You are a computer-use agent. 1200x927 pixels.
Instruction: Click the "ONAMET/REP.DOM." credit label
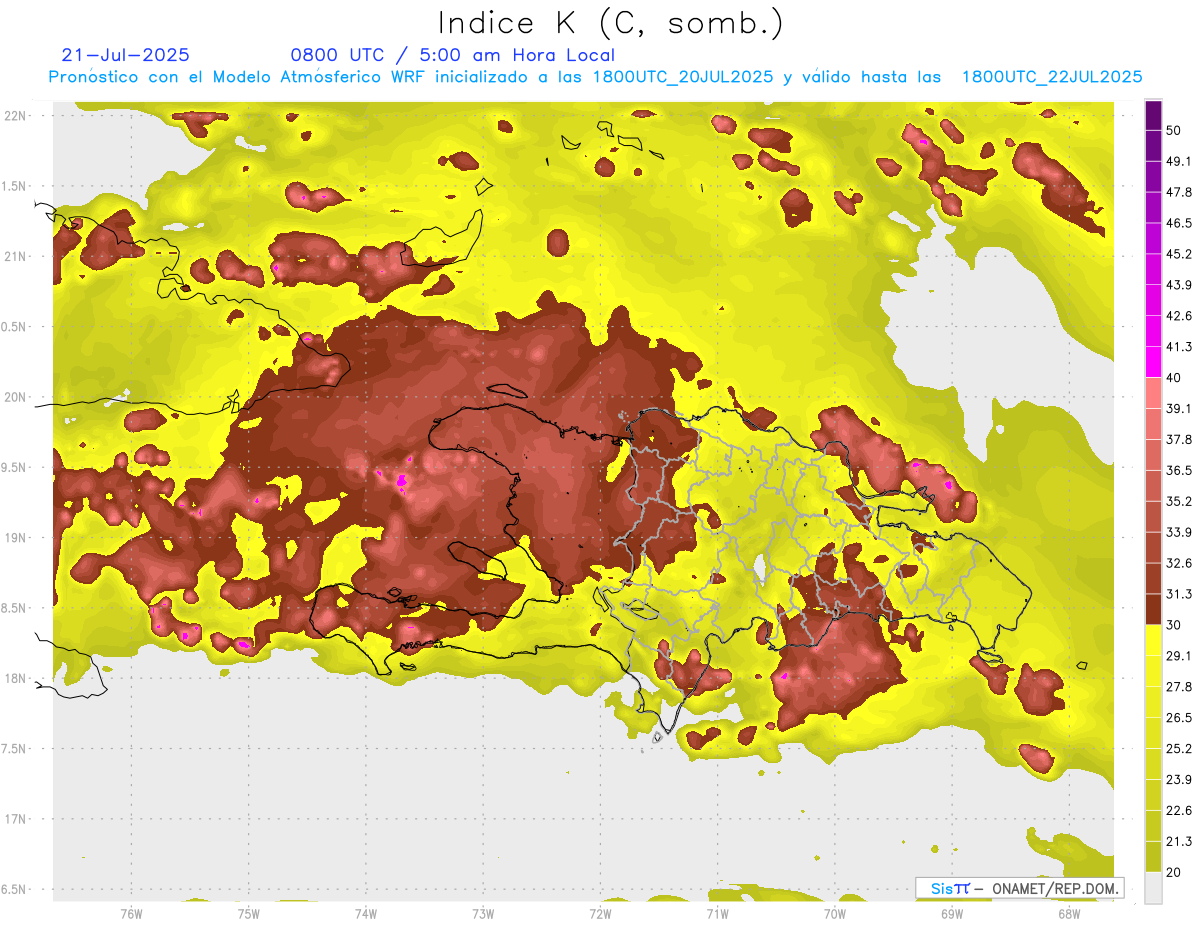[1055, 888]
